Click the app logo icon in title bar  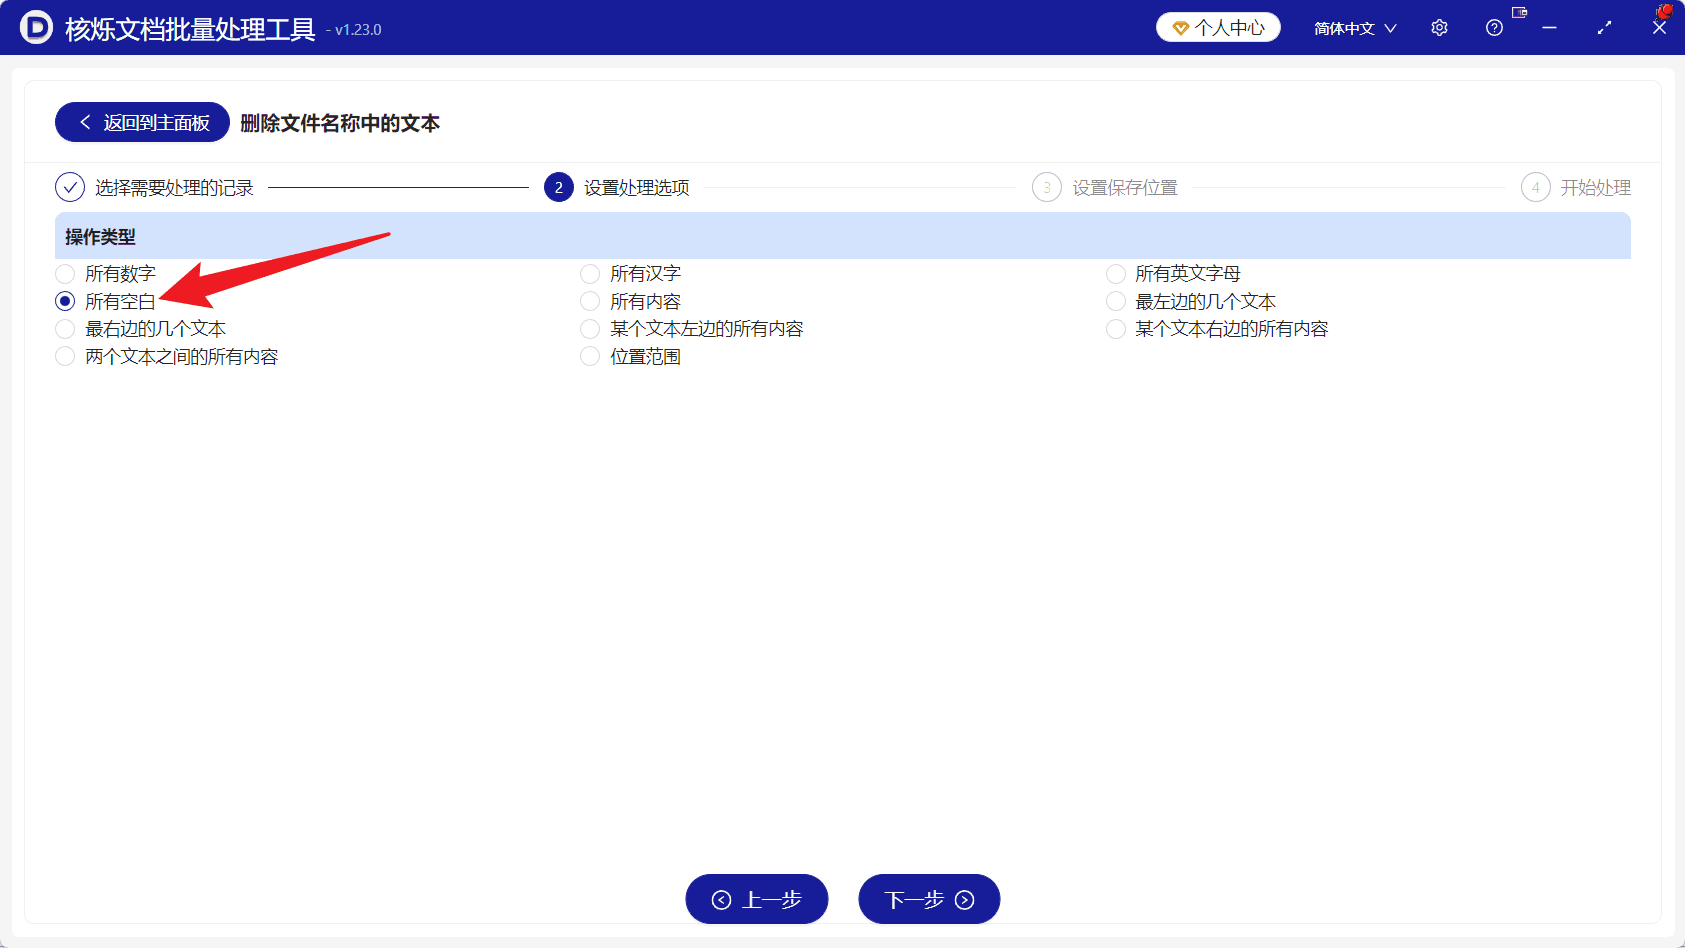(x=36, y=28)
